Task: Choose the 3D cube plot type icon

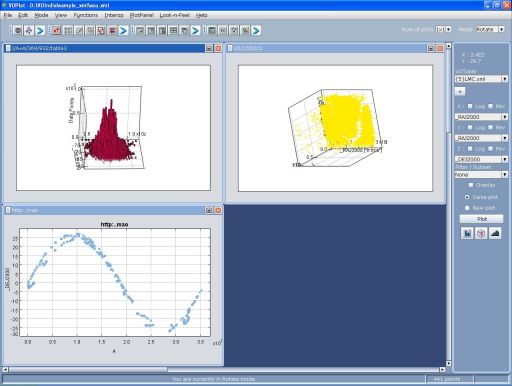Action: [481, 233]
